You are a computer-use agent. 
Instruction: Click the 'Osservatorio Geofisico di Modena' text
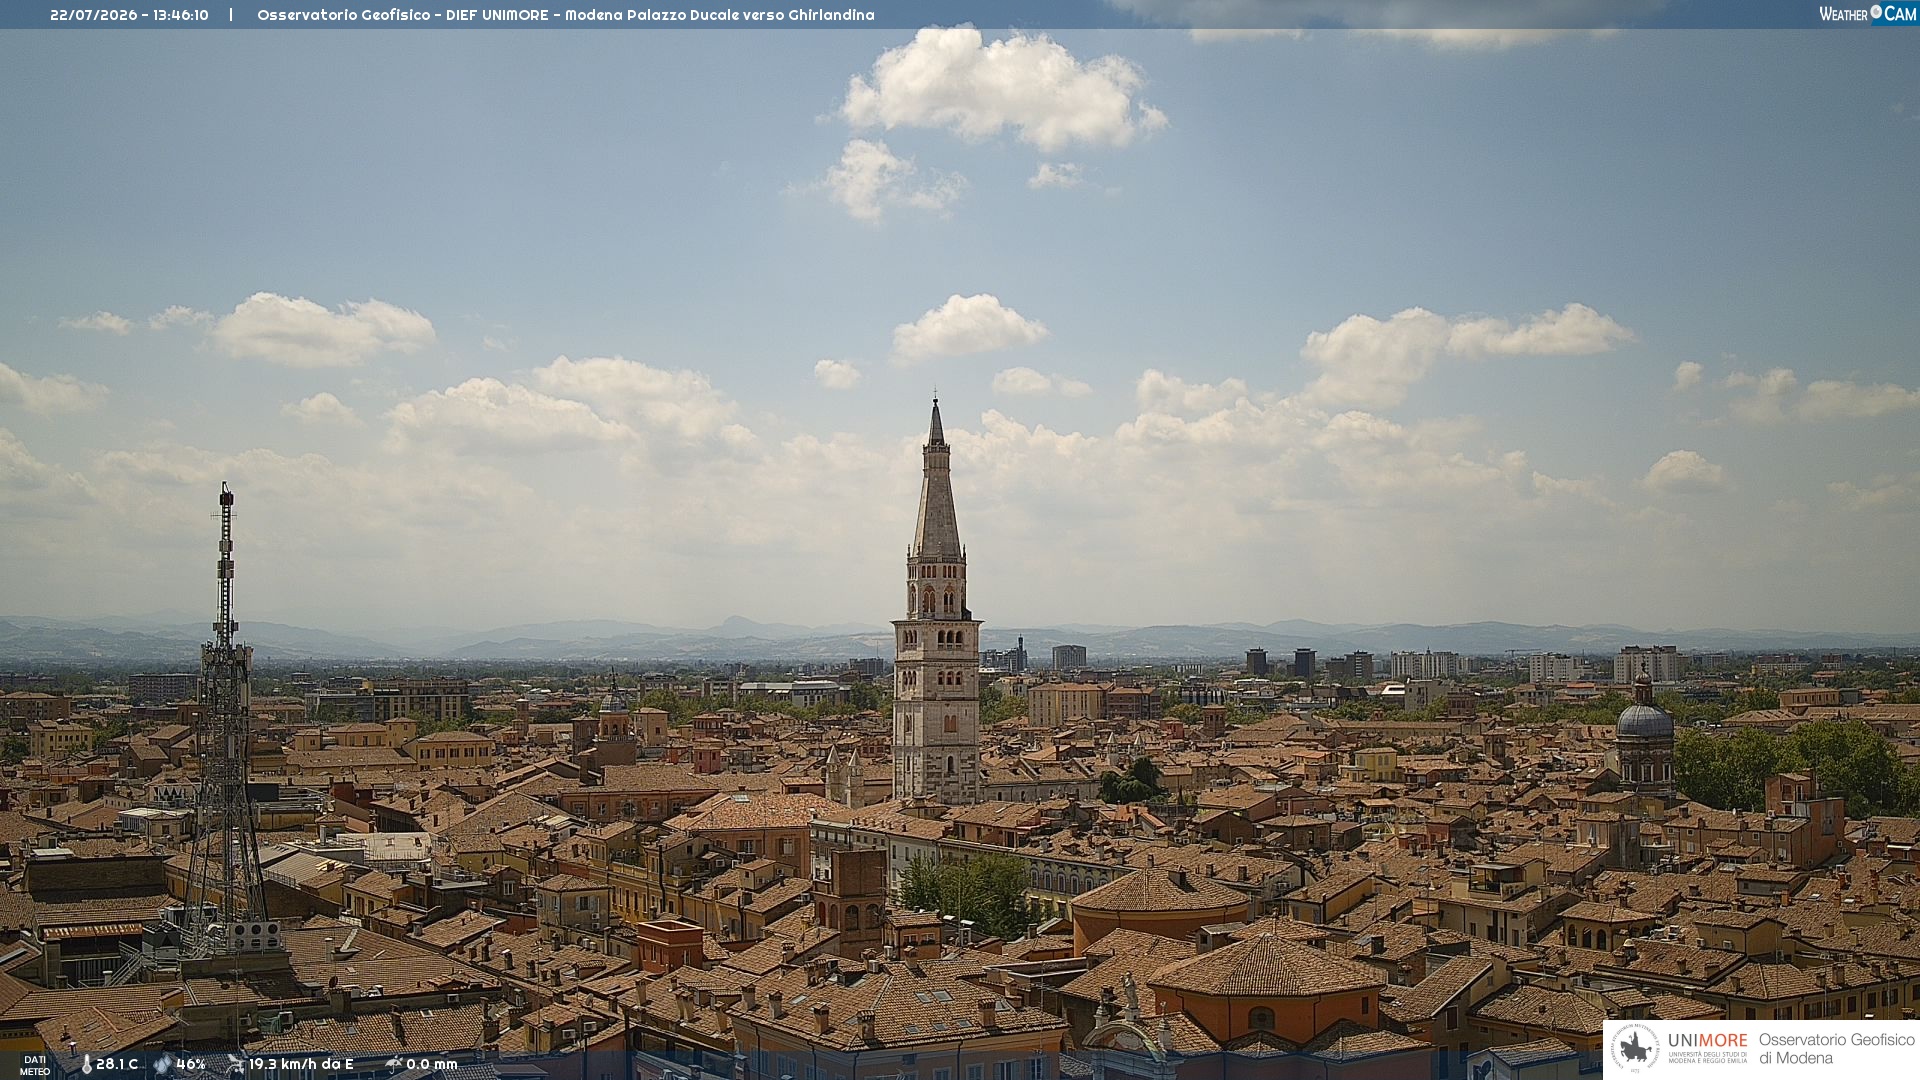click(1837, 1049)
